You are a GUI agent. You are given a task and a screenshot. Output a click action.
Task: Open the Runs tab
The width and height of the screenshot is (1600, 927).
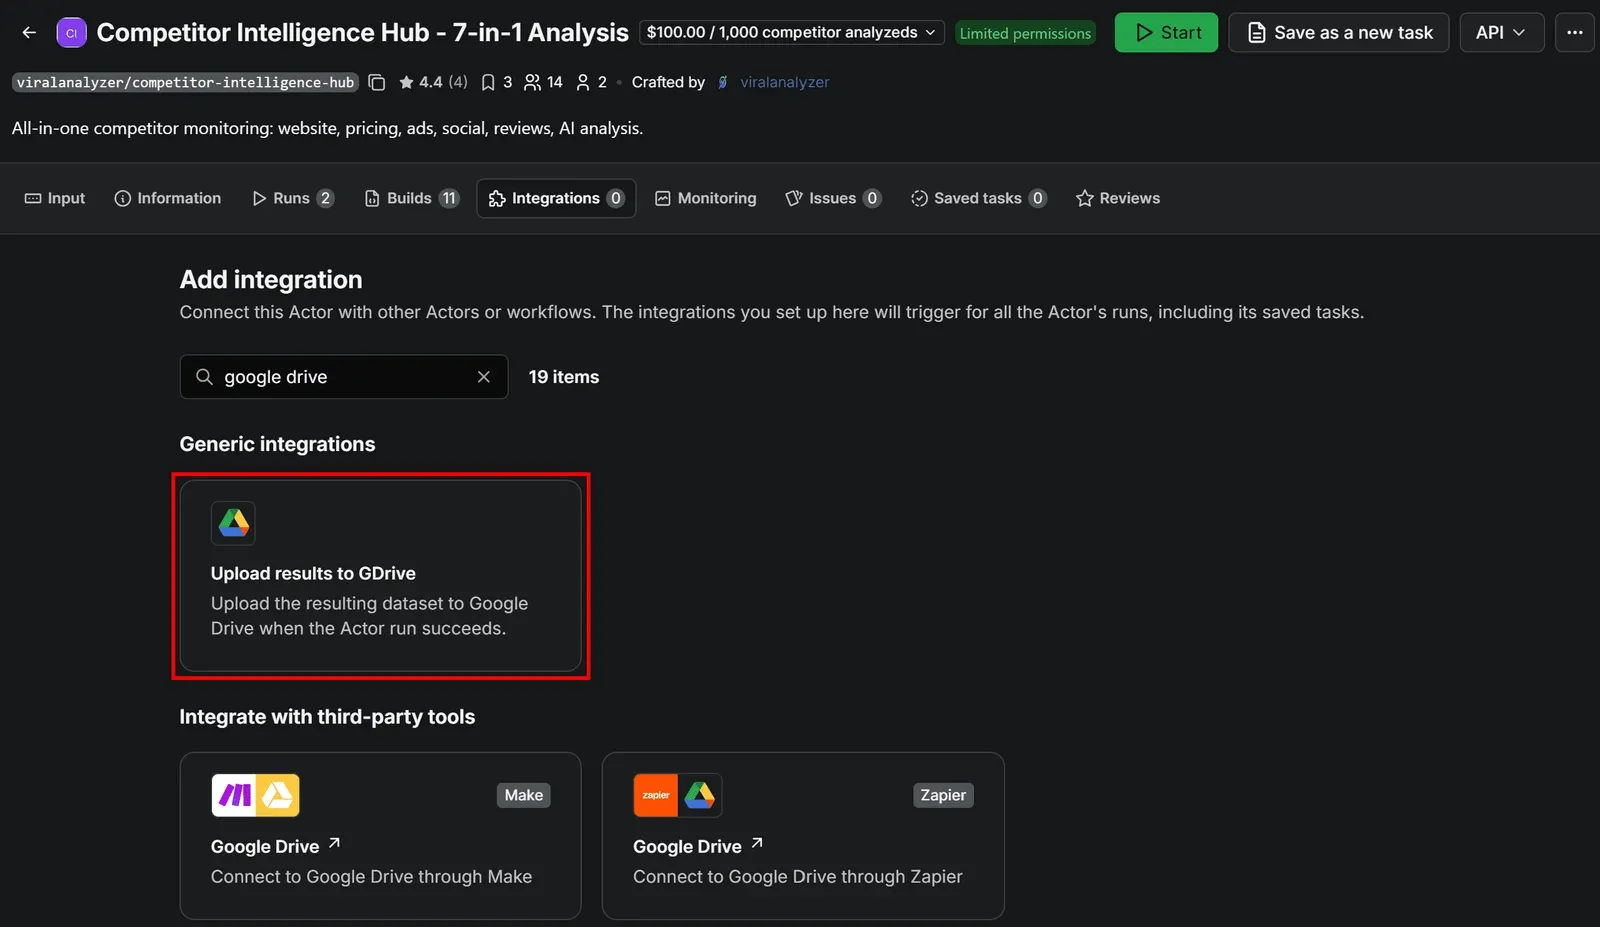pos(292,198)
